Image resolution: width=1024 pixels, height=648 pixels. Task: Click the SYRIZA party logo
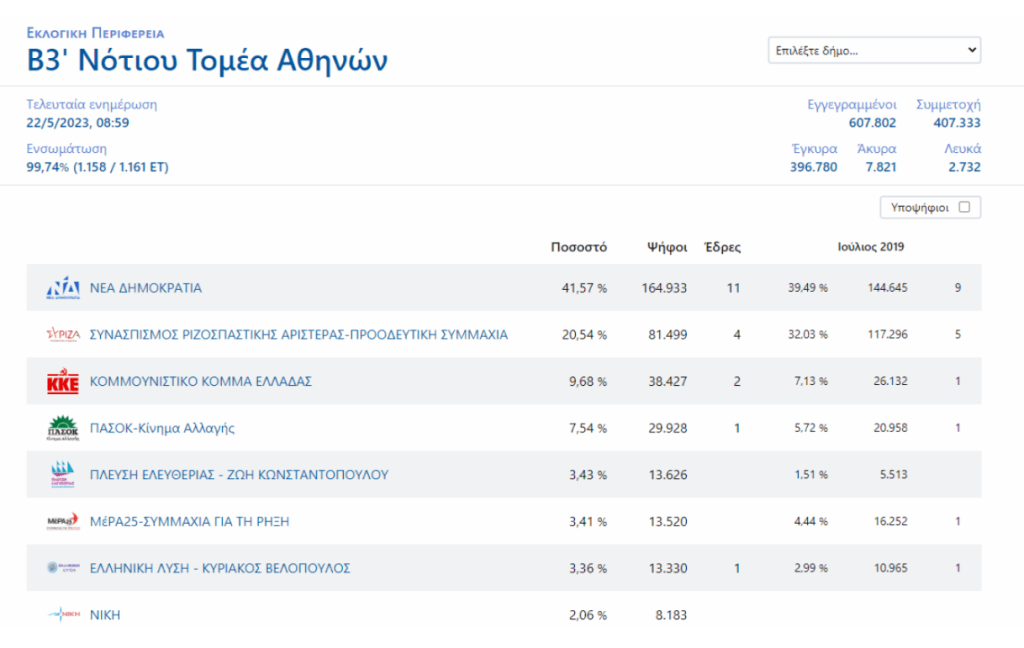coord(63,335)
